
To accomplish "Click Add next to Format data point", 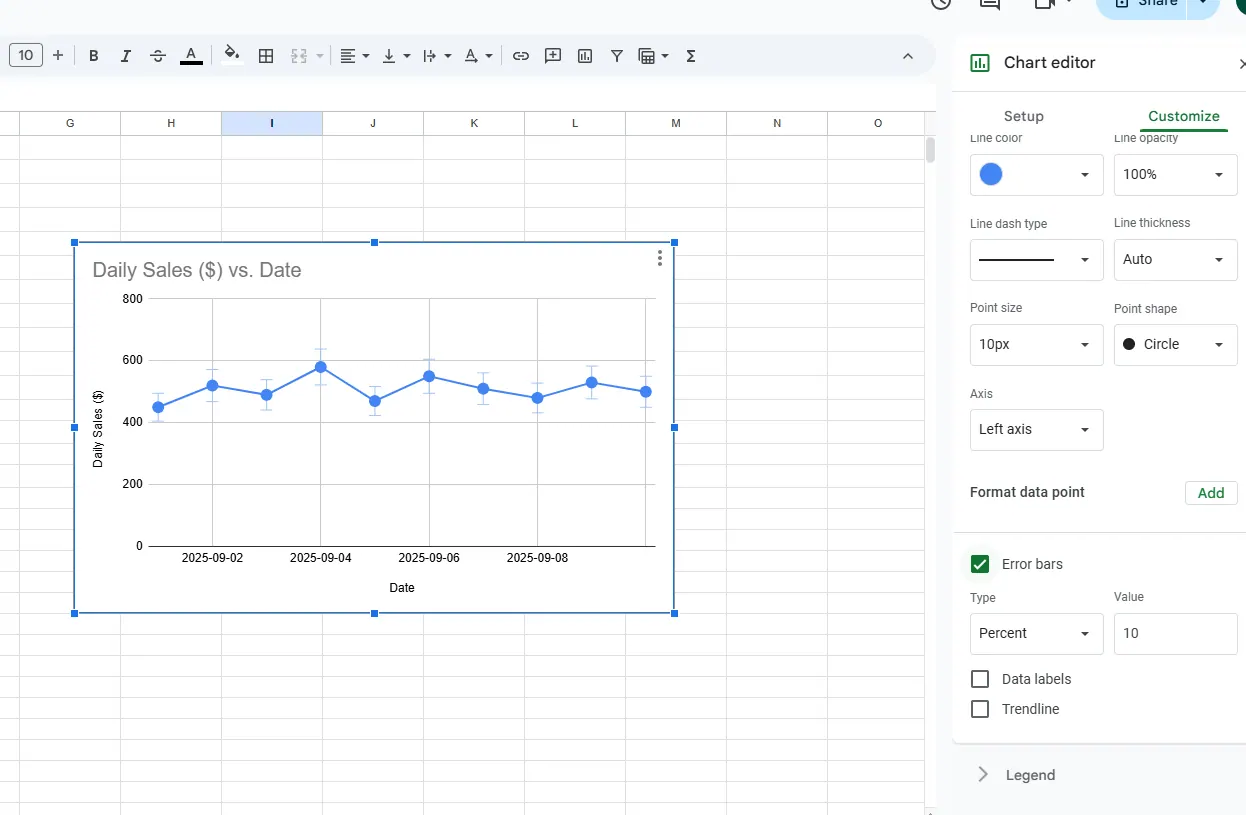I will (x=1210, y=492).
